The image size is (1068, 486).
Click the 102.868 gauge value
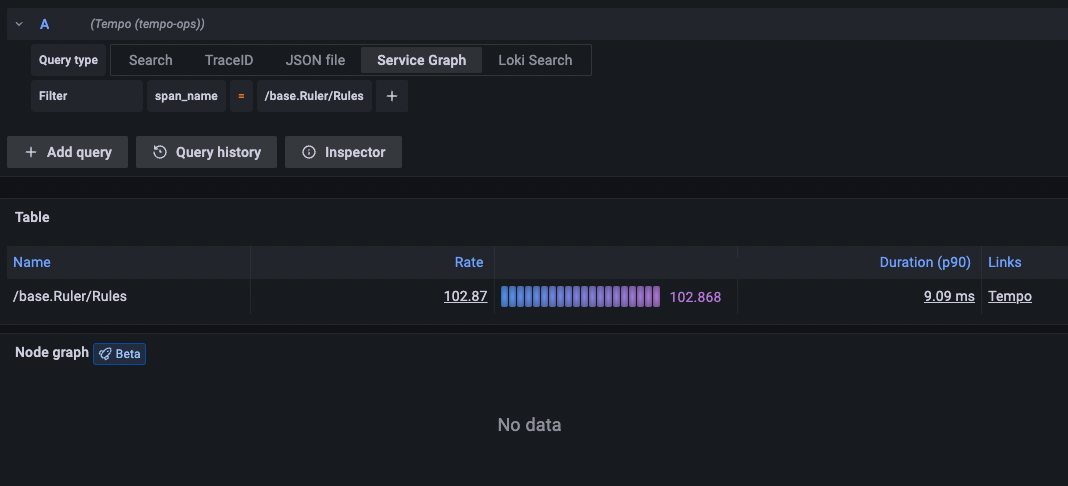695,297
